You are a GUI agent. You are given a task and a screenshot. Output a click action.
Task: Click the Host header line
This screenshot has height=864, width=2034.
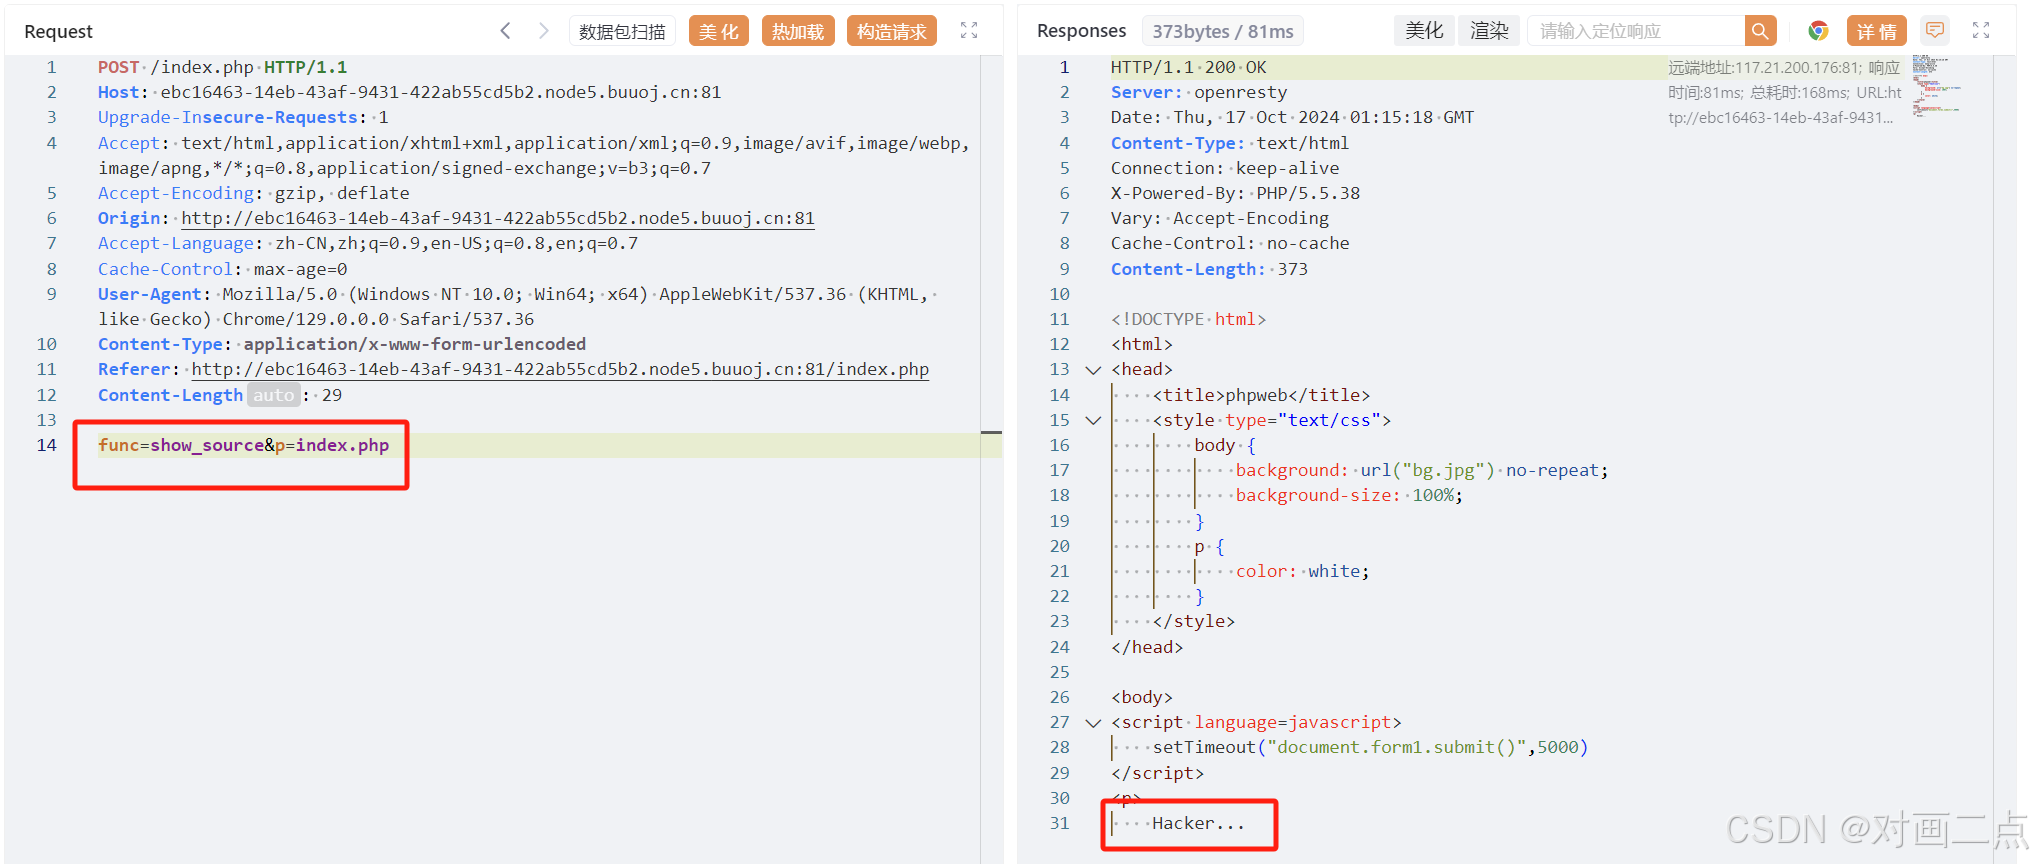(409, 92)
